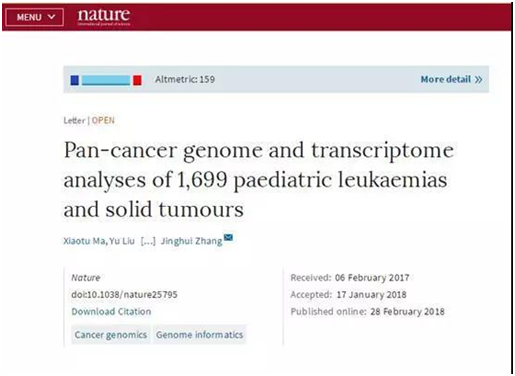Select the Genome informatics tag
The image size is (515, 376).
point(199,335)
